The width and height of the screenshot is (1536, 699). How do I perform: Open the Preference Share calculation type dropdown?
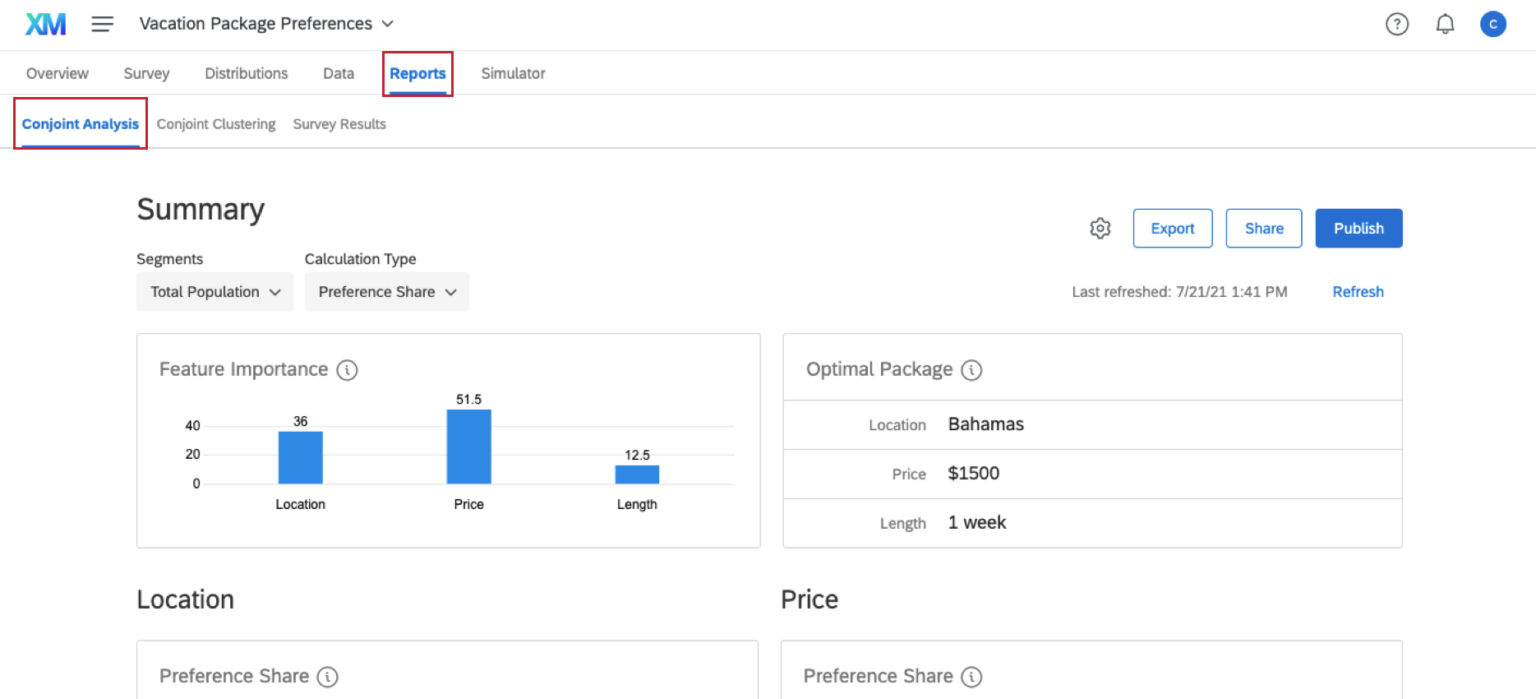(387, 291)
